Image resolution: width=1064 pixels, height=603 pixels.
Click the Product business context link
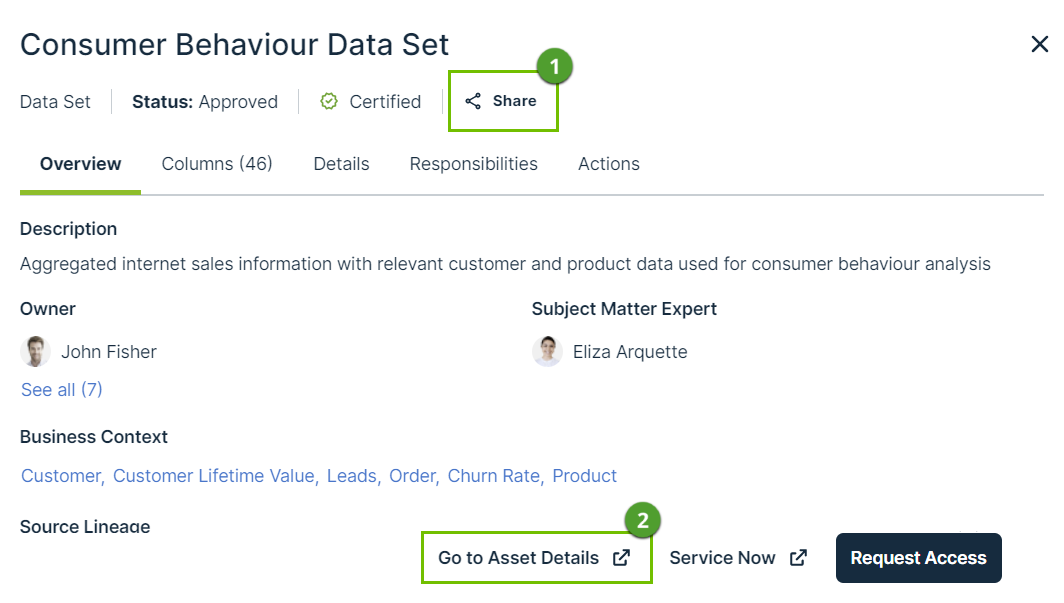[584, 476]
